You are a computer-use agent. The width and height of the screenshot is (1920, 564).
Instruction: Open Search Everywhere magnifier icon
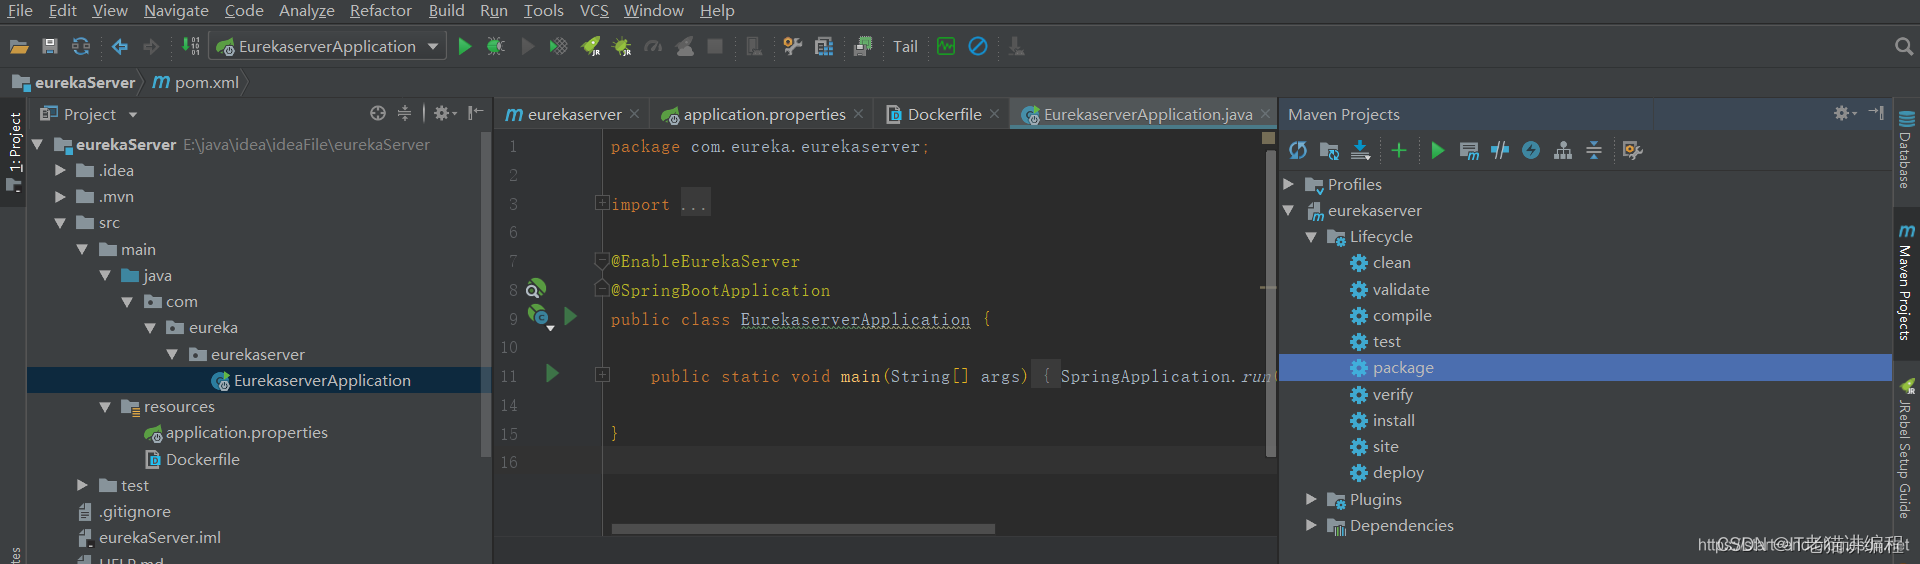(x=1903, y=46)
